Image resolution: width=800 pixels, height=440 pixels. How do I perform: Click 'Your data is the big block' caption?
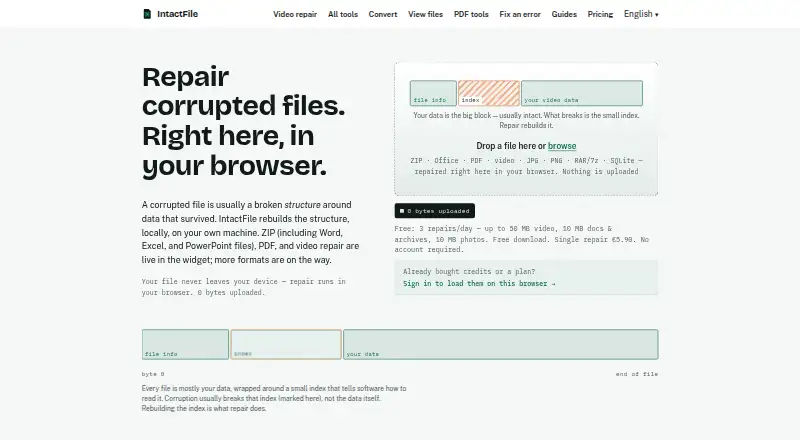(x=526, y=120)
